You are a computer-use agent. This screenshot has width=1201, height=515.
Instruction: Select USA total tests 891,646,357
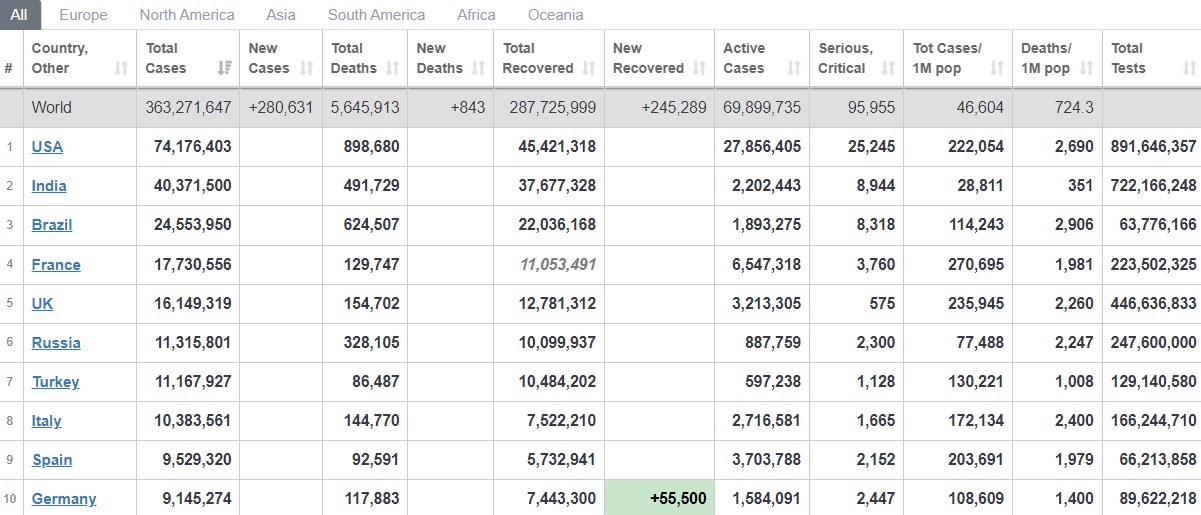coord(1153,146)
